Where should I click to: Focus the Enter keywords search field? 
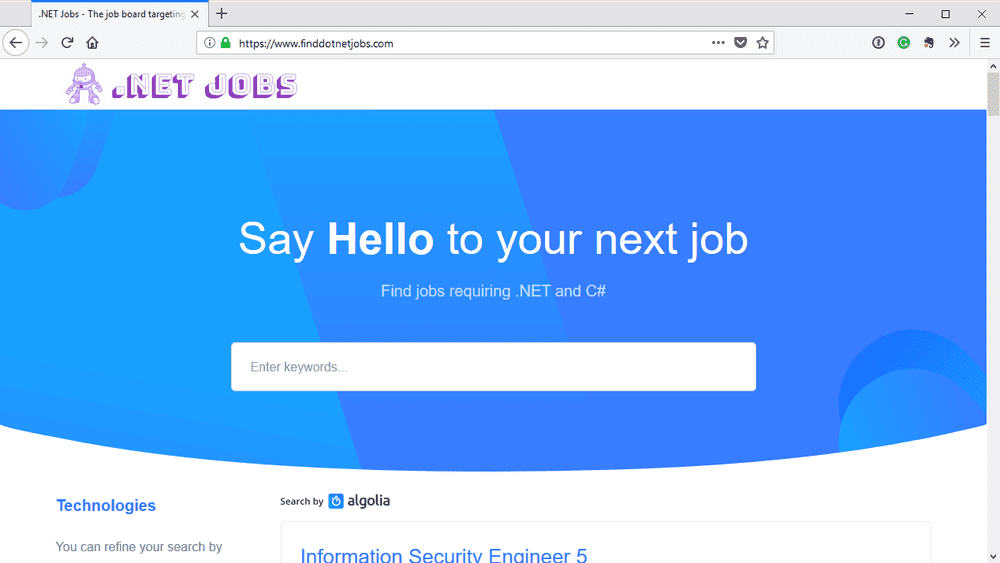click(x=494, y=367)
